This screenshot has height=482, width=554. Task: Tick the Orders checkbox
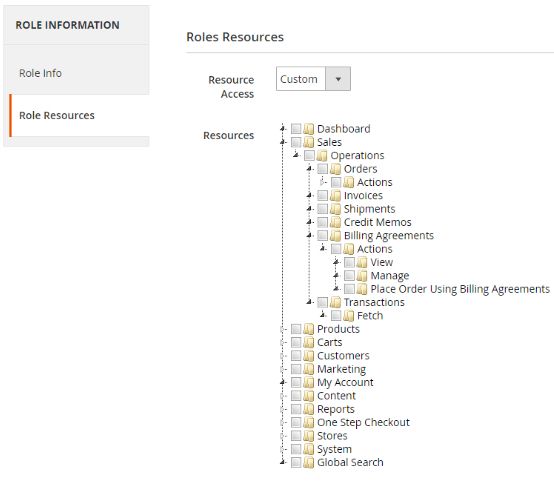tap(322, 169)
